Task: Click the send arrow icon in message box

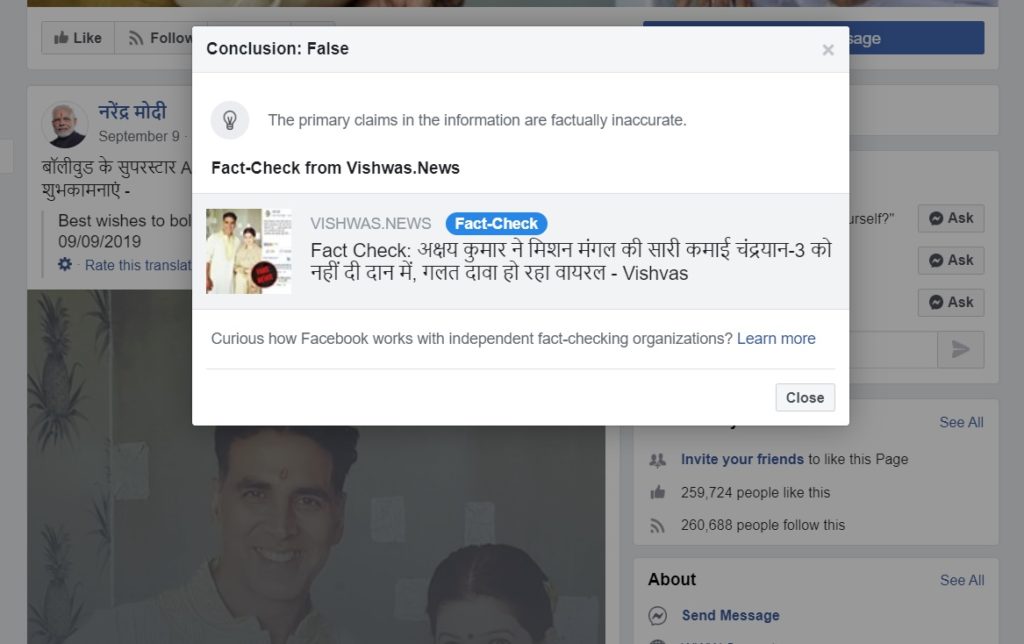Action: coord(961,349)
